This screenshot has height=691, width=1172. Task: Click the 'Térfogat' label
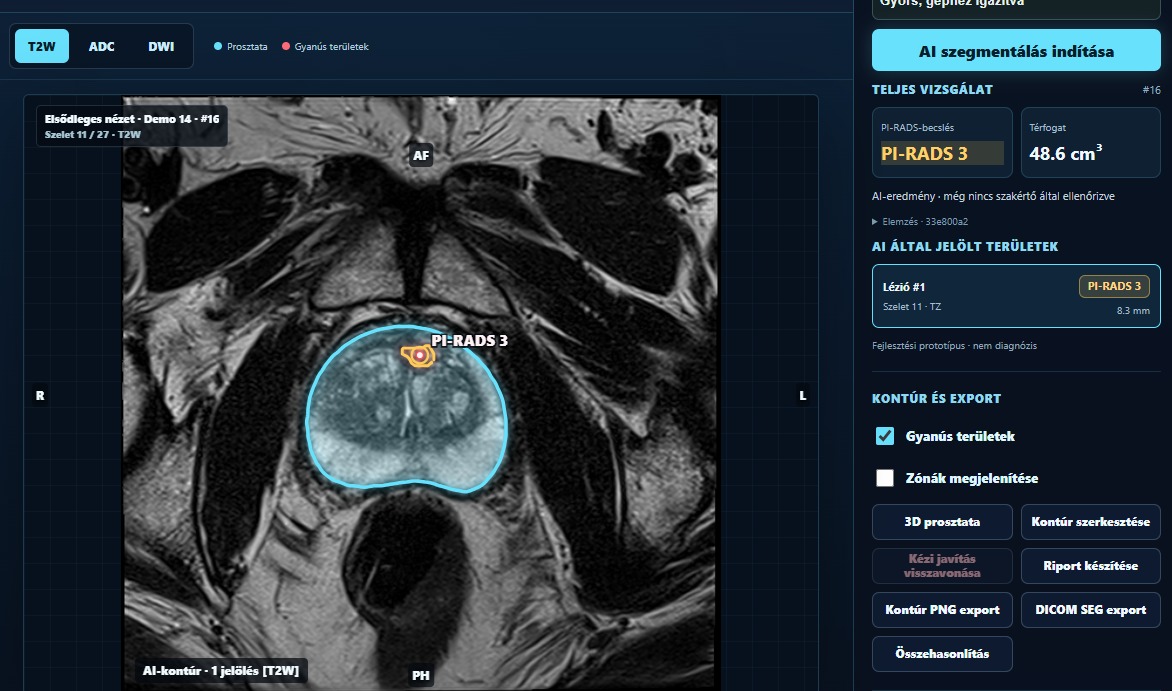[1047, 128]
